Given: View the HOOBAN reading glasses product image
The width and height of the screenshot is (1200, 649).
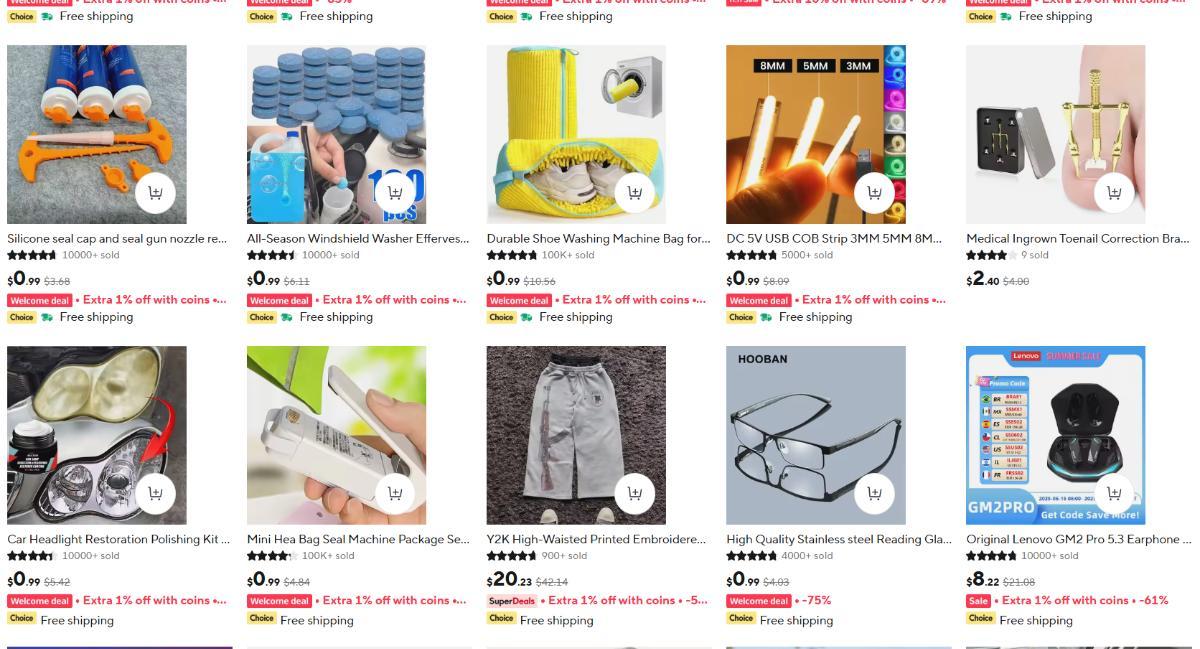Looking at the screenshot, I should tap(816, 435).
